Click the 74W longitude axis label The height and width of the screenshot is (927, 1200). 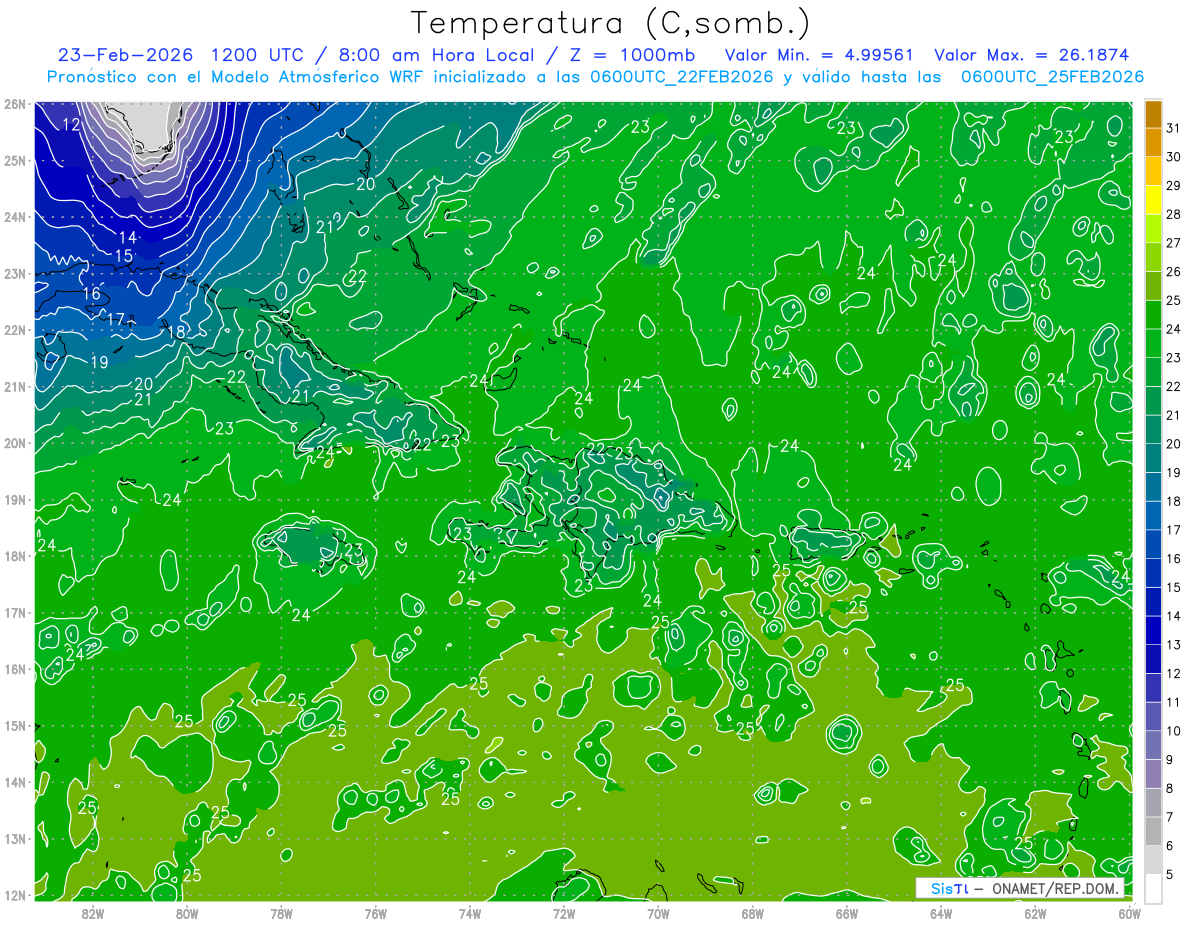click(x=470, y=912)
